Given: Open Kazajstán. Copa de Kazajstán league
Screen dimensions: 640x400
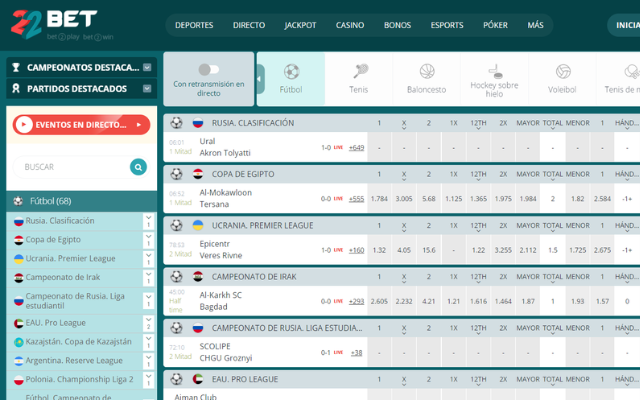Looking at the screenshot, I should pos(79,342).
